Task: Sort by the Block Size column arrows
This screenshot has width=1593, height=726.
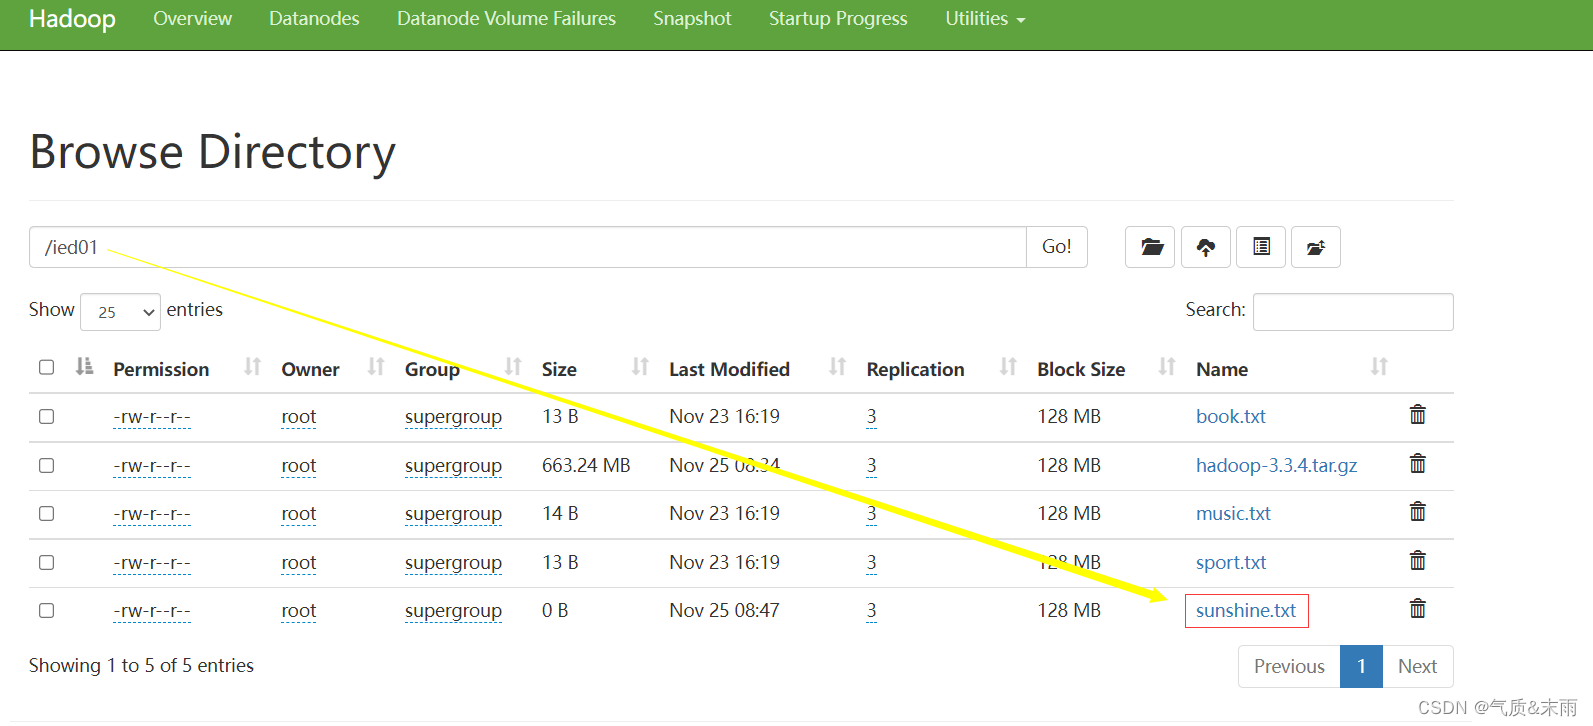Action: (x=1166, y=368)
